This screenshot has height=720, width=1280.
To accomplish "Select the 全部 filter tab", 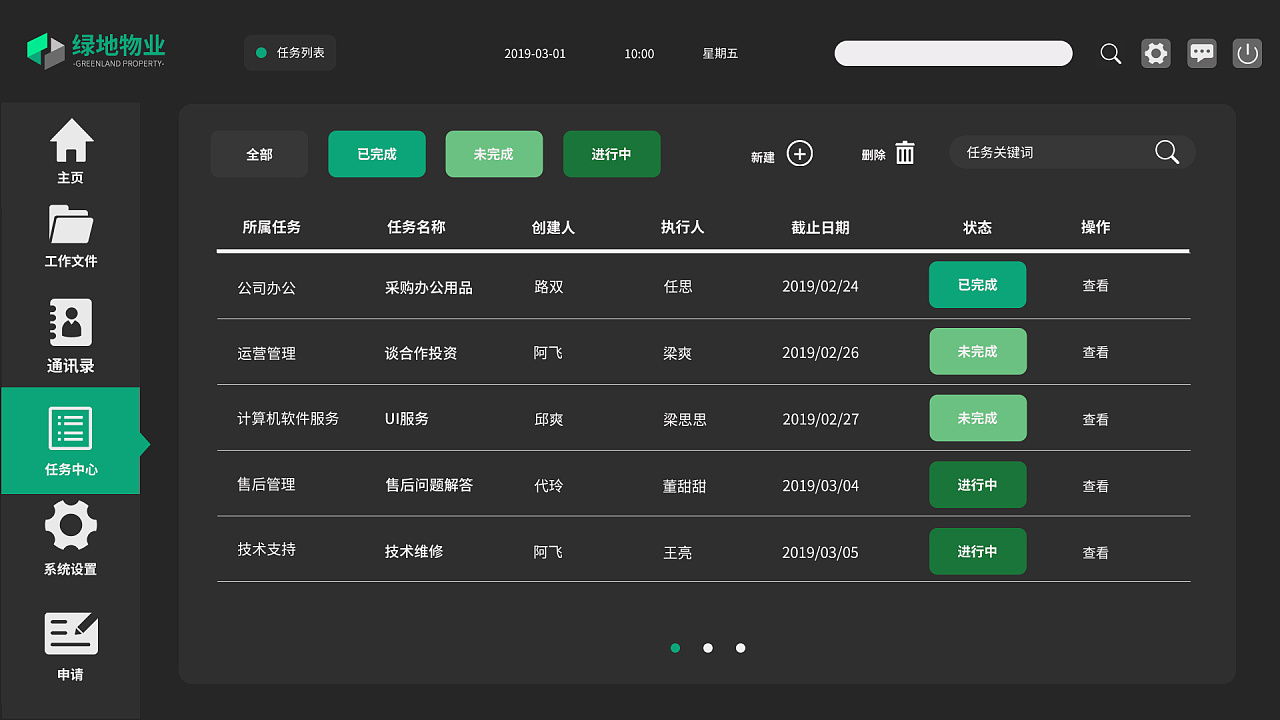I will tap(259, 154).
